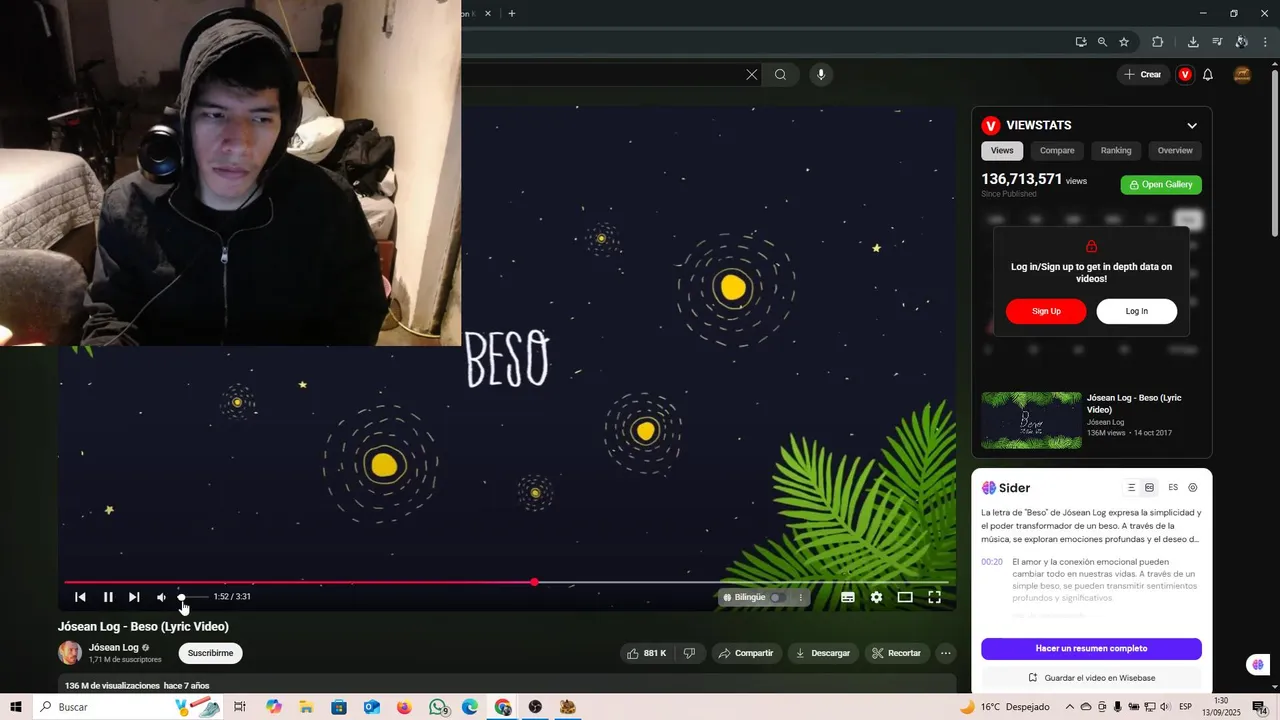Open the ViewStats red V icon in the header
The height and width of the screenshot is (720, 1280).
[1185, 74]
